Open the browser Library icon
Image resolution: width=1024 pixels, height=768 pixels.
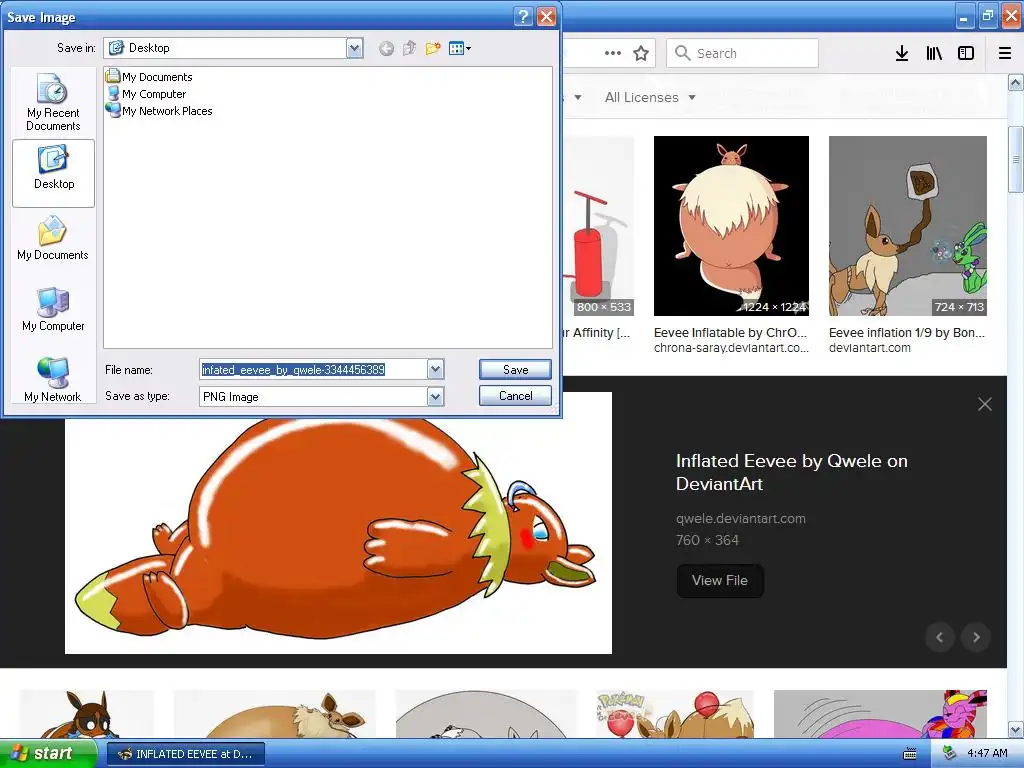pos(934,53)
